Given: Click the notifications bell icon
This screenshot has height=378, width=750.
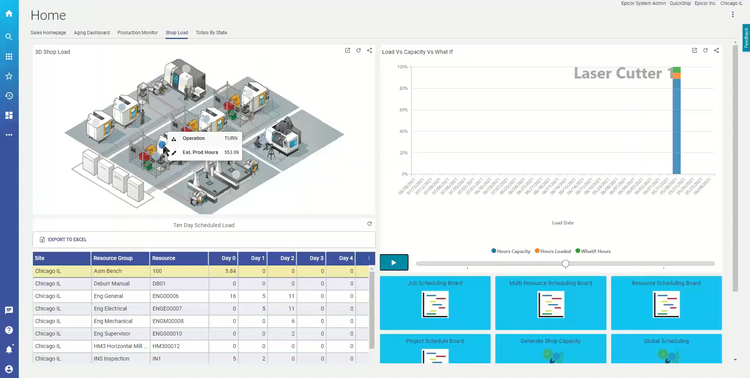Looking at the screenshot, I should coord(9,350).
